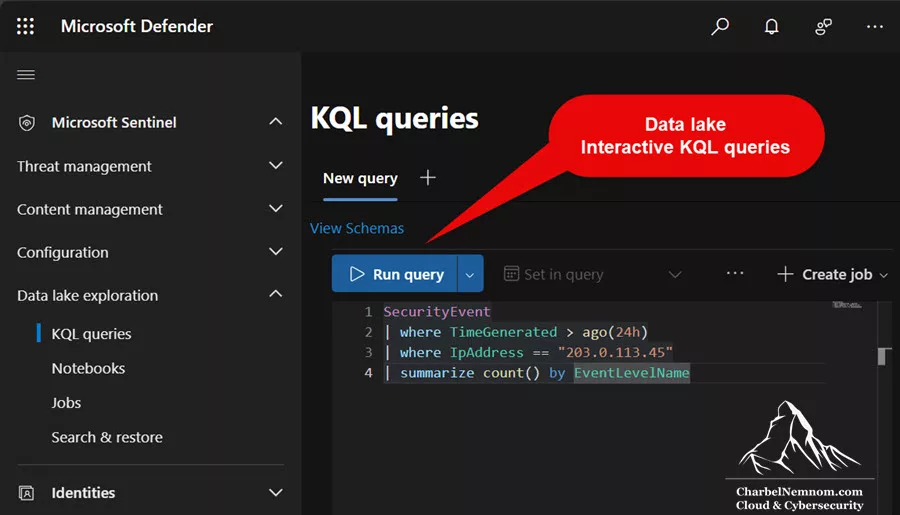Click the editor's vertical scrollbar thumb
This screenshot has height=515, width=900.
point(884,357)
